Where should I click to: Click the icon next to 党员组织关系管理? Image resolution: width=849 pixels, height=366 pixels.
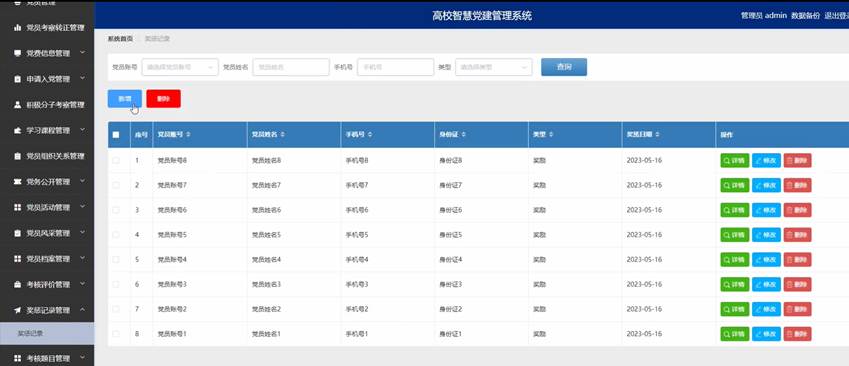pyautogui.click(x=17, y=156)
